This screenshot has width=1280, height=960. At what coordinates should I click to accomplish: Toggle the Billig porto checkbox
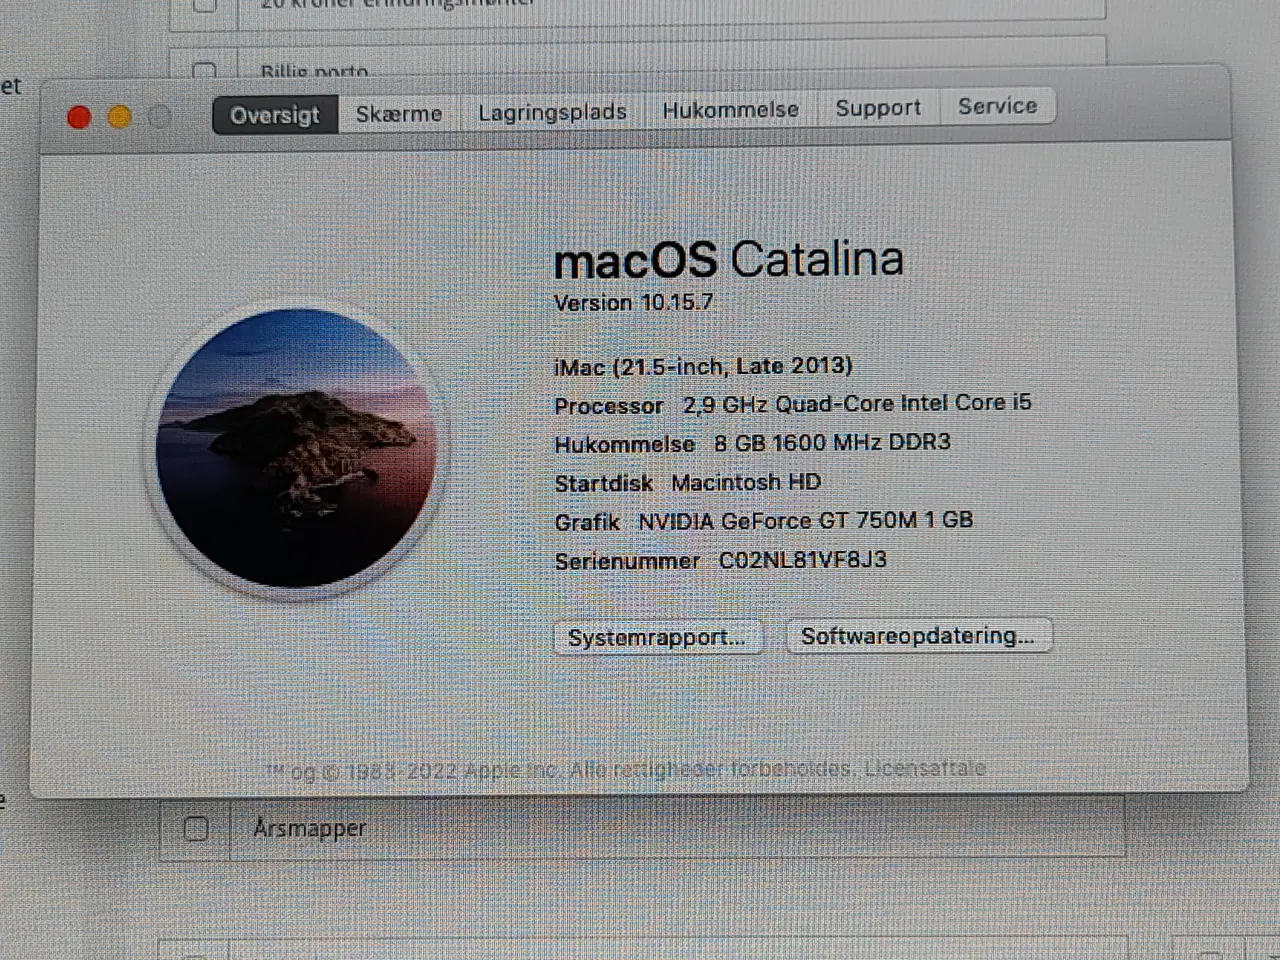205,71
